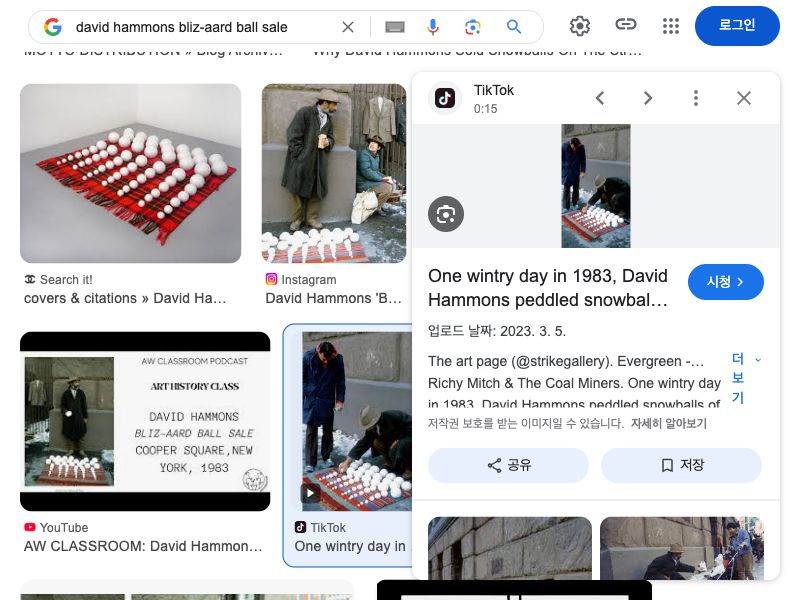Close the image preview panel
Viewport: 800px width, 600px height.
(744, 98)
